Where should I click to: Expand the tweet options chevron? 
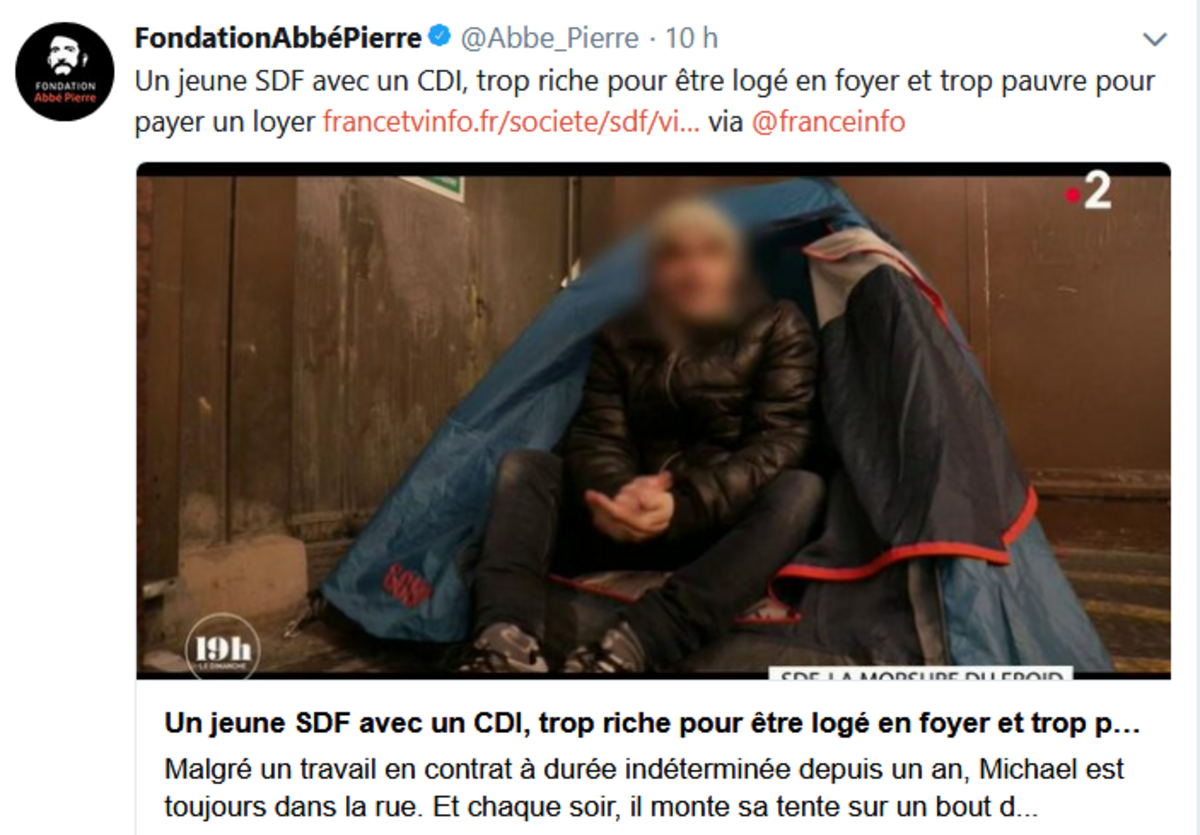pos(1155,40)
